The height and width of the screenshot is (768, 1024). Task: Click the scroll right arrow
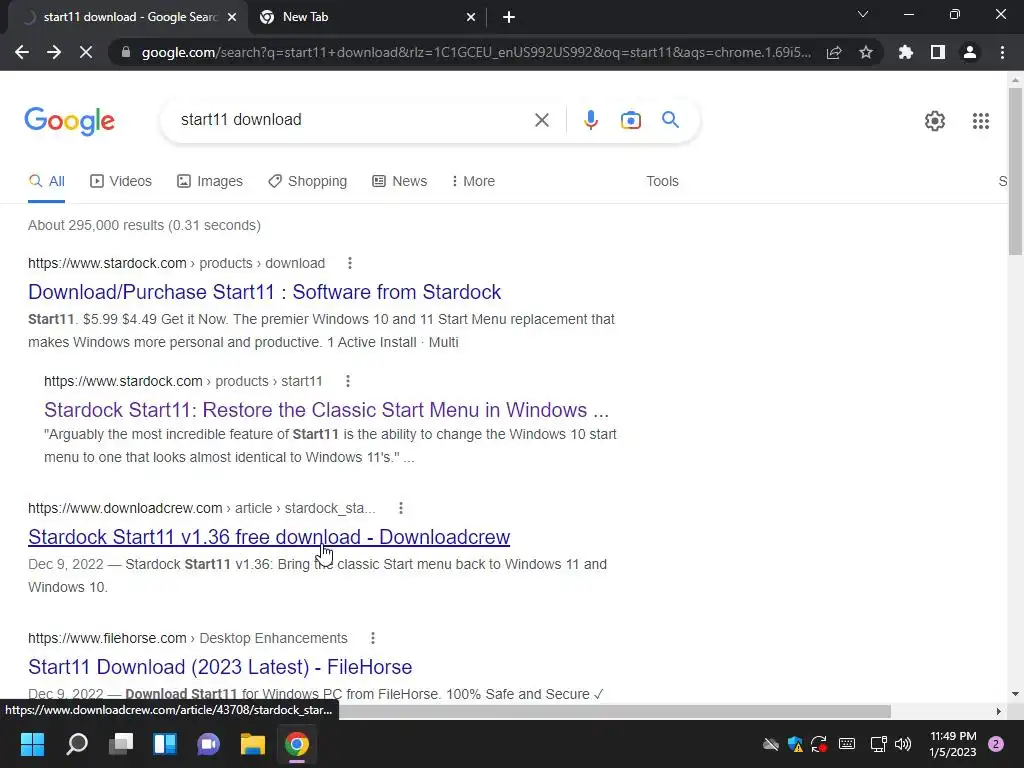click(998, 711)
